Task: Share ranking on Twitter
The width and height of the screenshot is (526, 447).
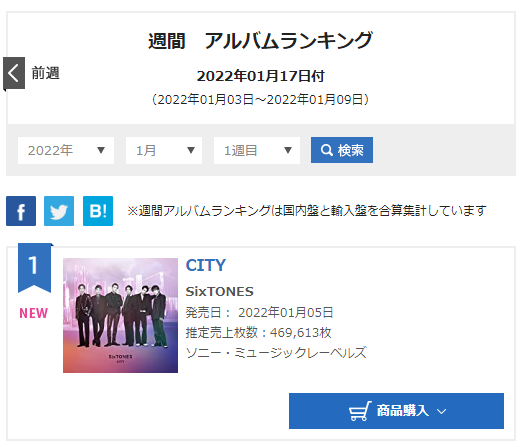Action: 59,211
